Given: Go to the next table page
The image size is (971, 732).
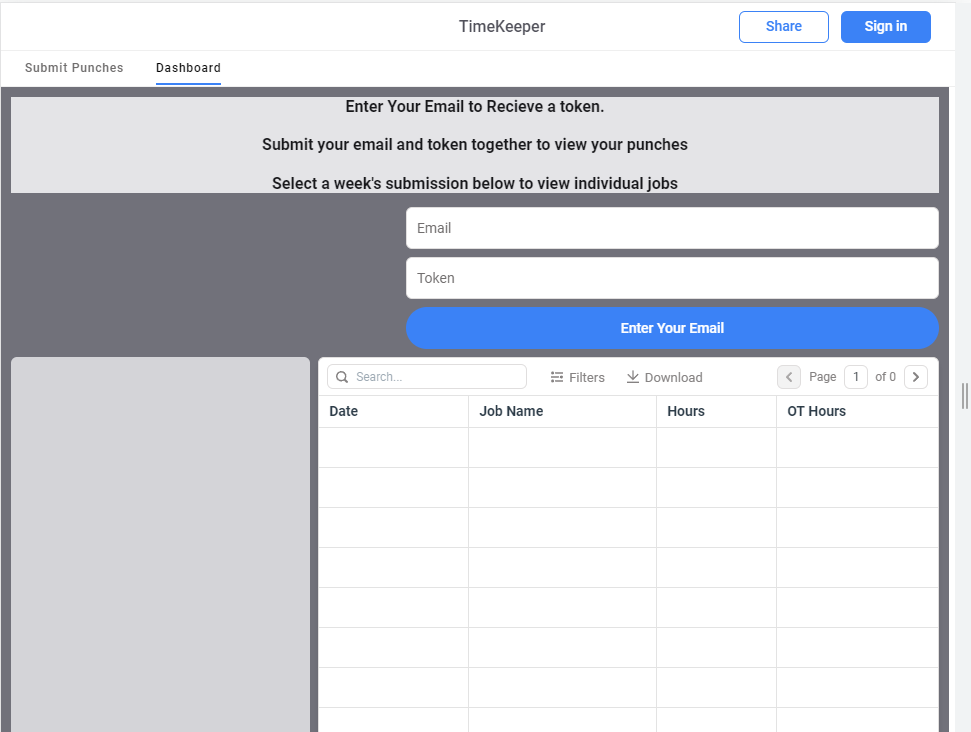Looking at the screenshot, I should click(x=915, y=377).
